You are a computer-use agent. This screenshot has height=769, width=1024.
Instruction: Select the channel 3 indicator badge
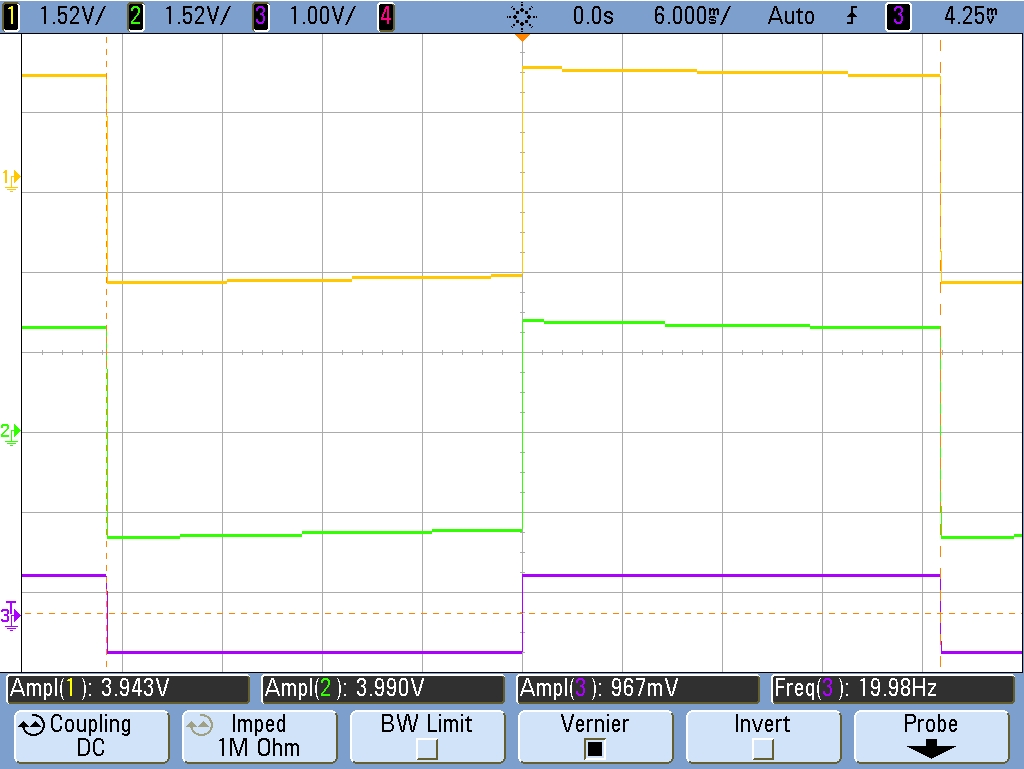[260, 16]
